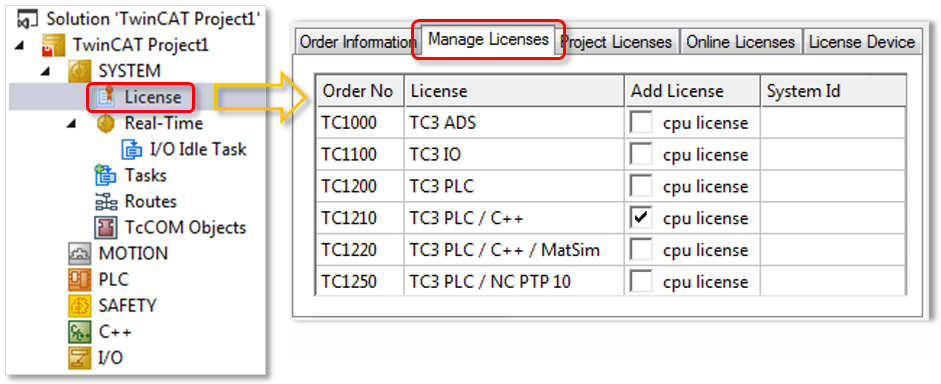Uncheck the TC1210 TC3 PLC / C++ license
The image size is (941, 384).
641,218
